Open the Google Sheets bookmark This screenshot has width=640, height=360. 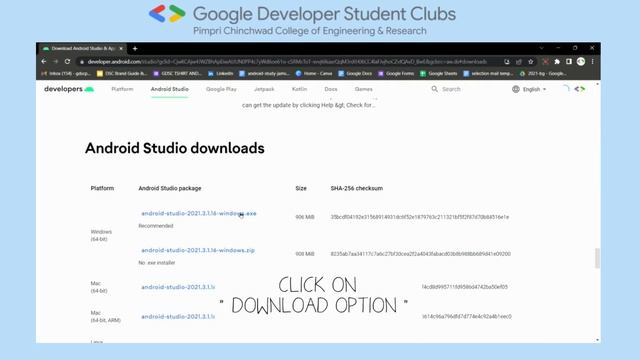tap(439, 73)
